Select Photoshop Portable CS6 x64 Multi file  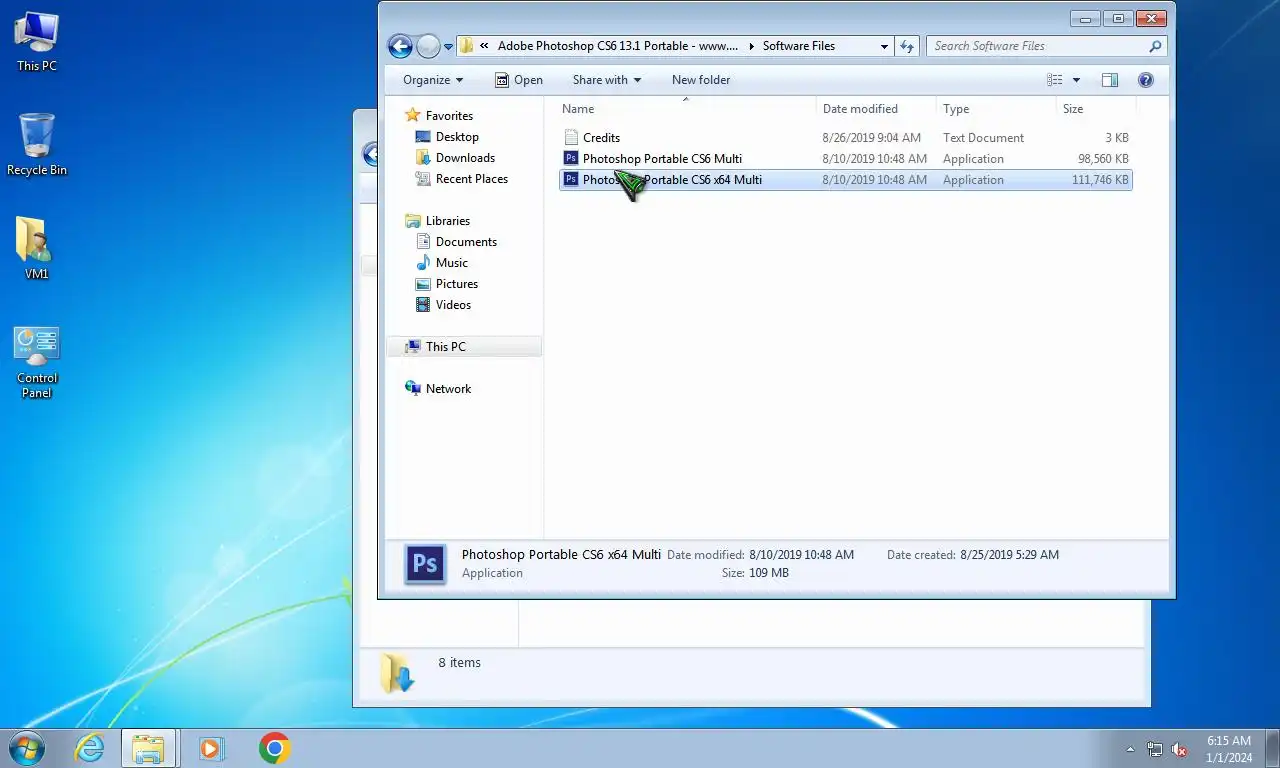point(845,180)
